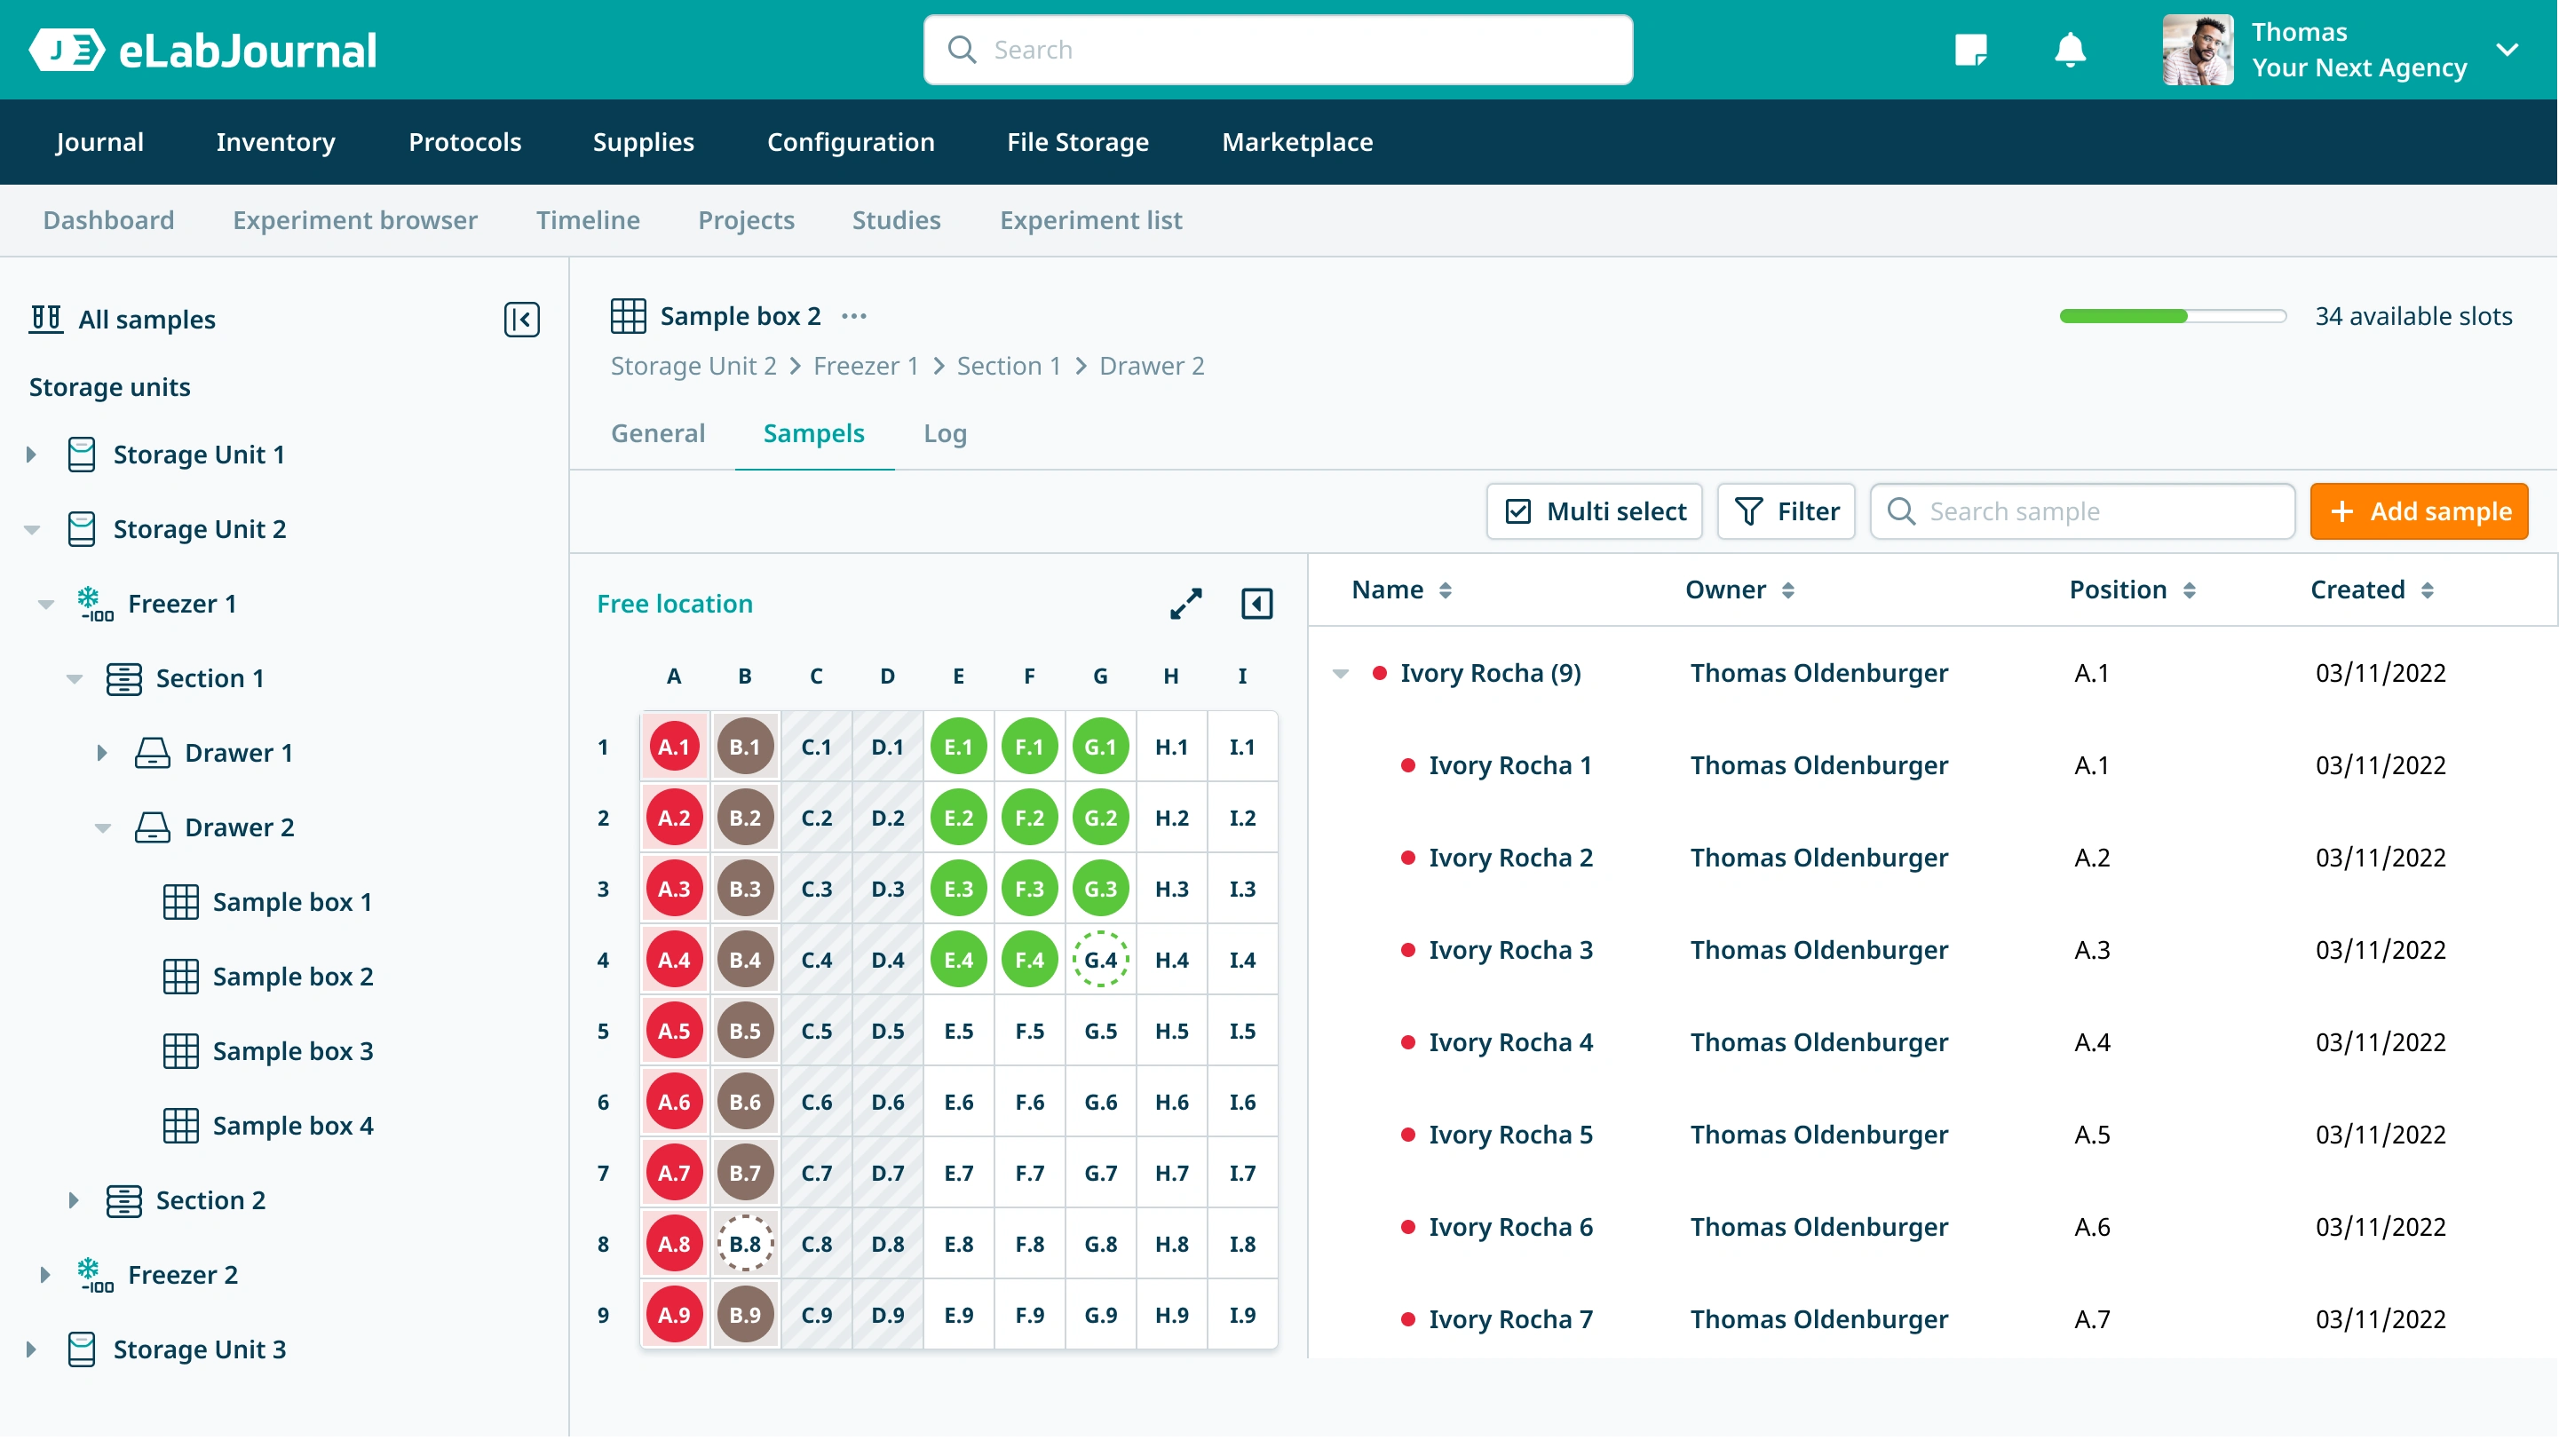The image size is (2559, 1456).
Task: Switch to the Log tab
Action: pyautogui.click(x=944, y=433)
